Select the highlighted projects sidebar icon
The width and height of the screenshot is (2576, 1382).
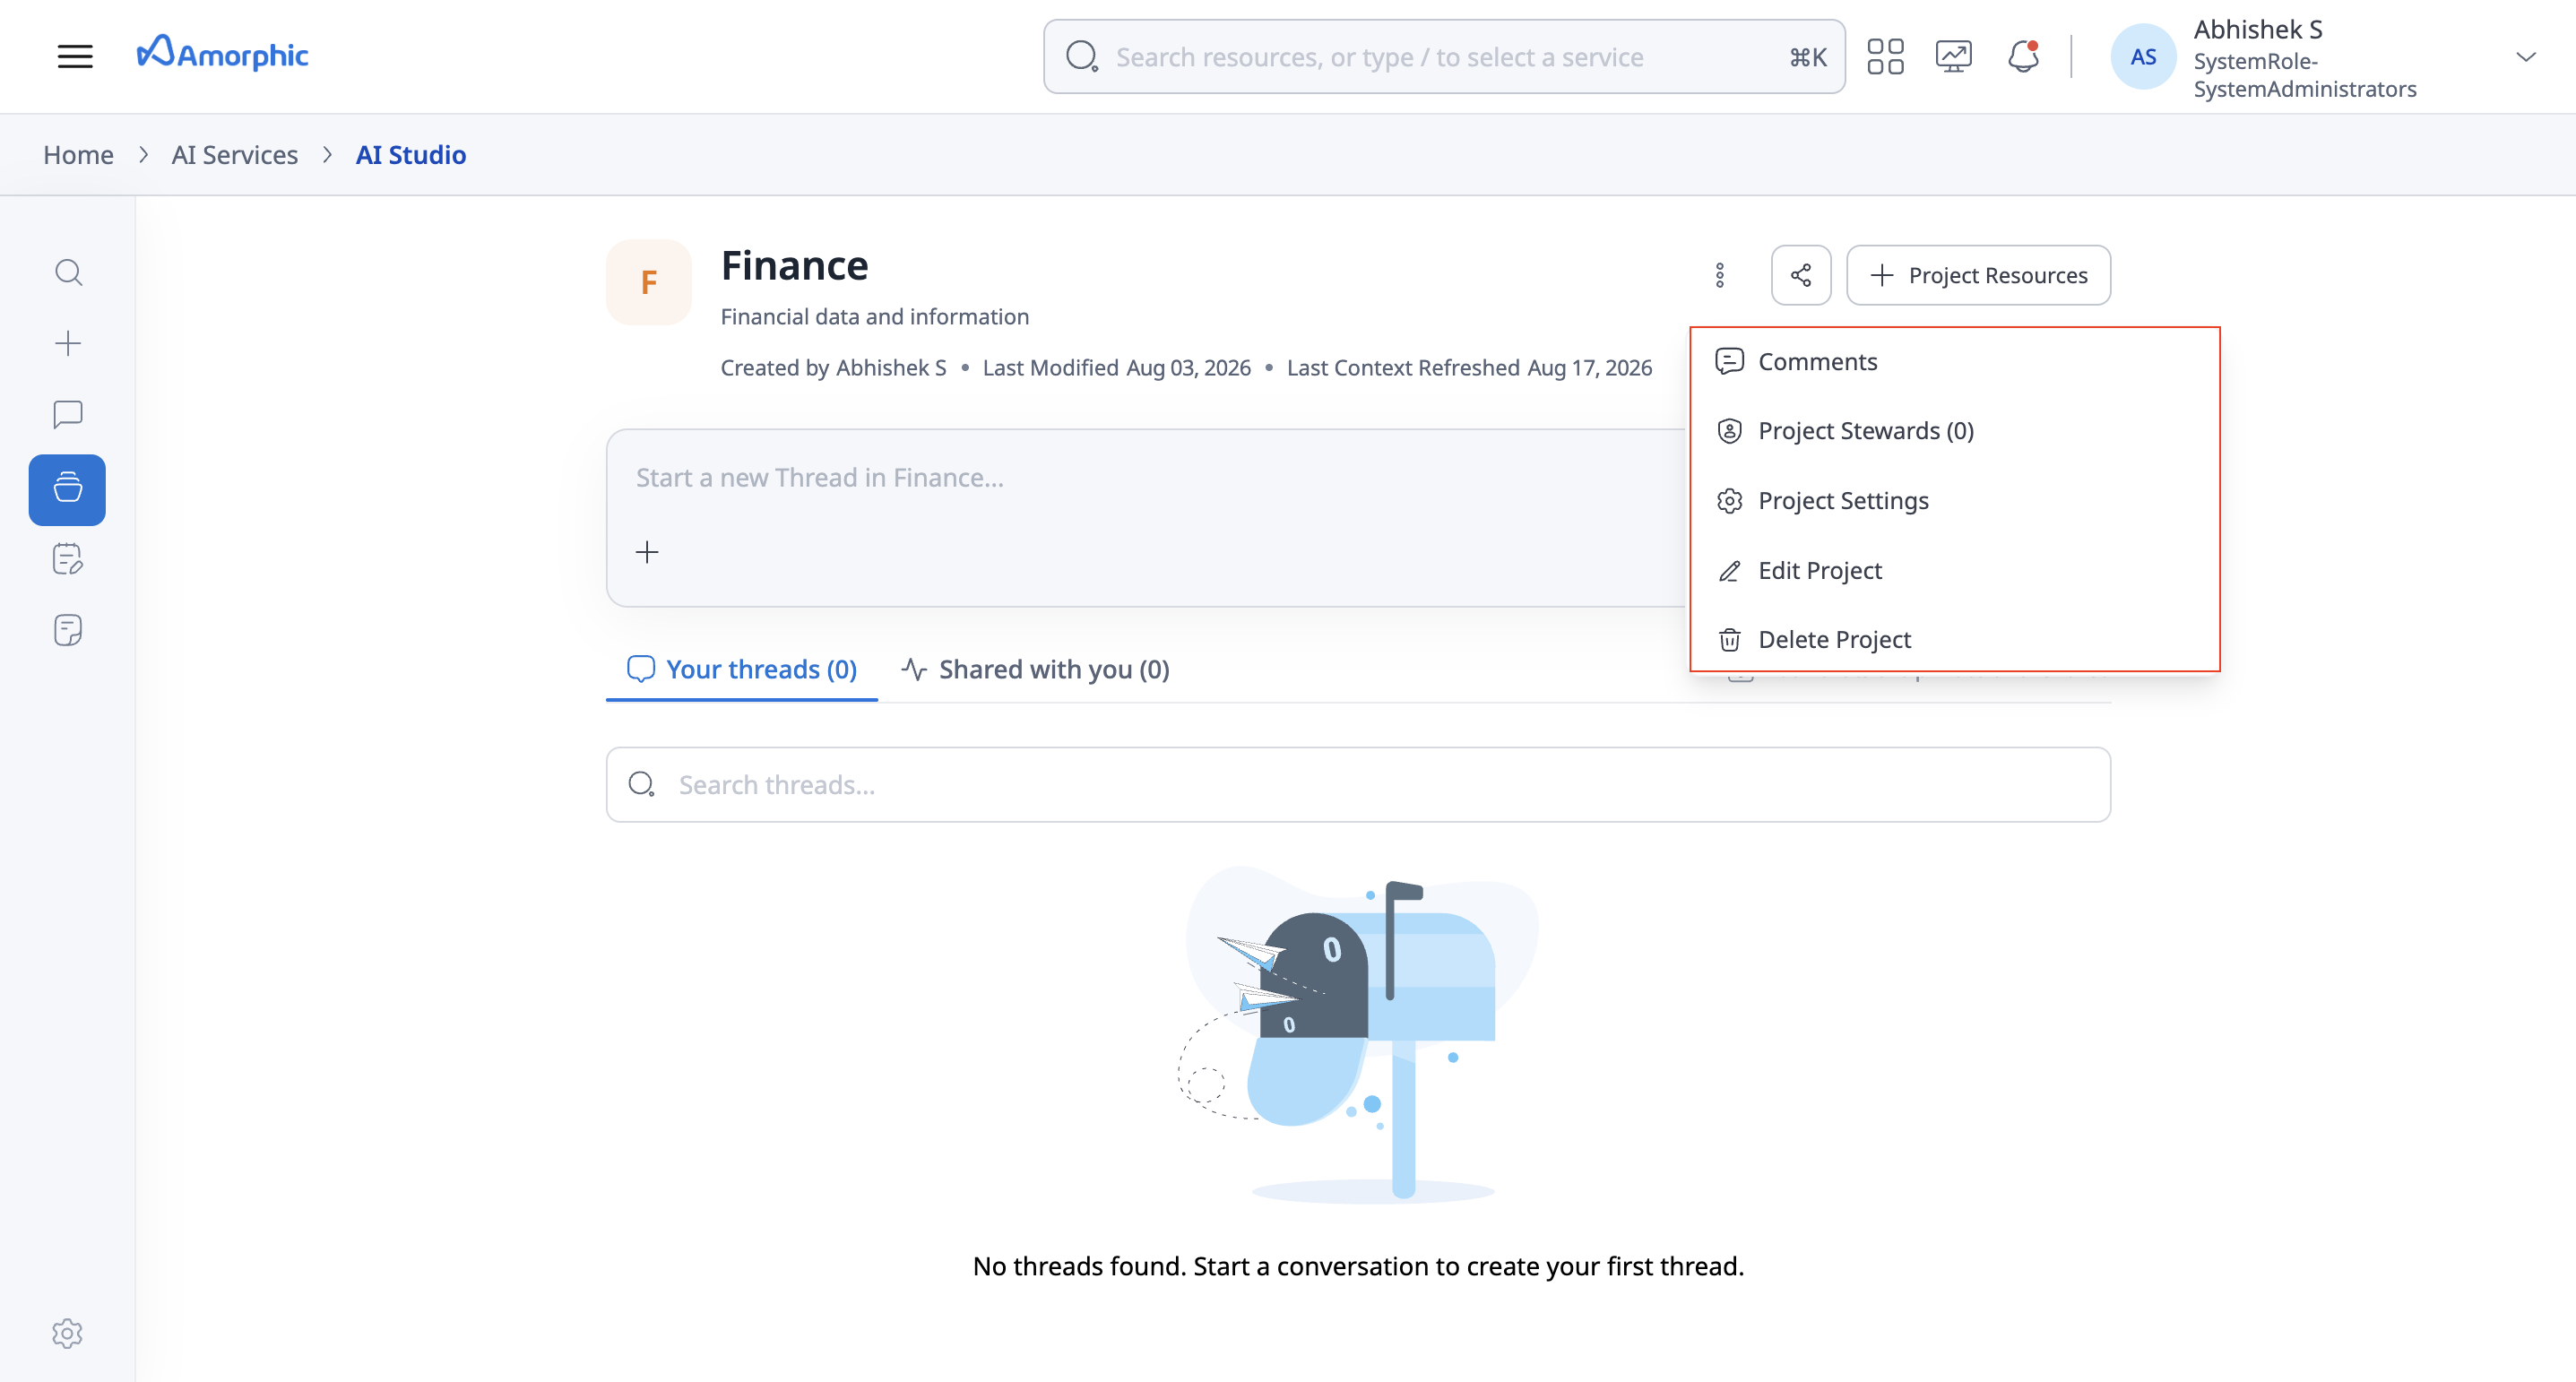pyautogui.click(x=67, y=489)
